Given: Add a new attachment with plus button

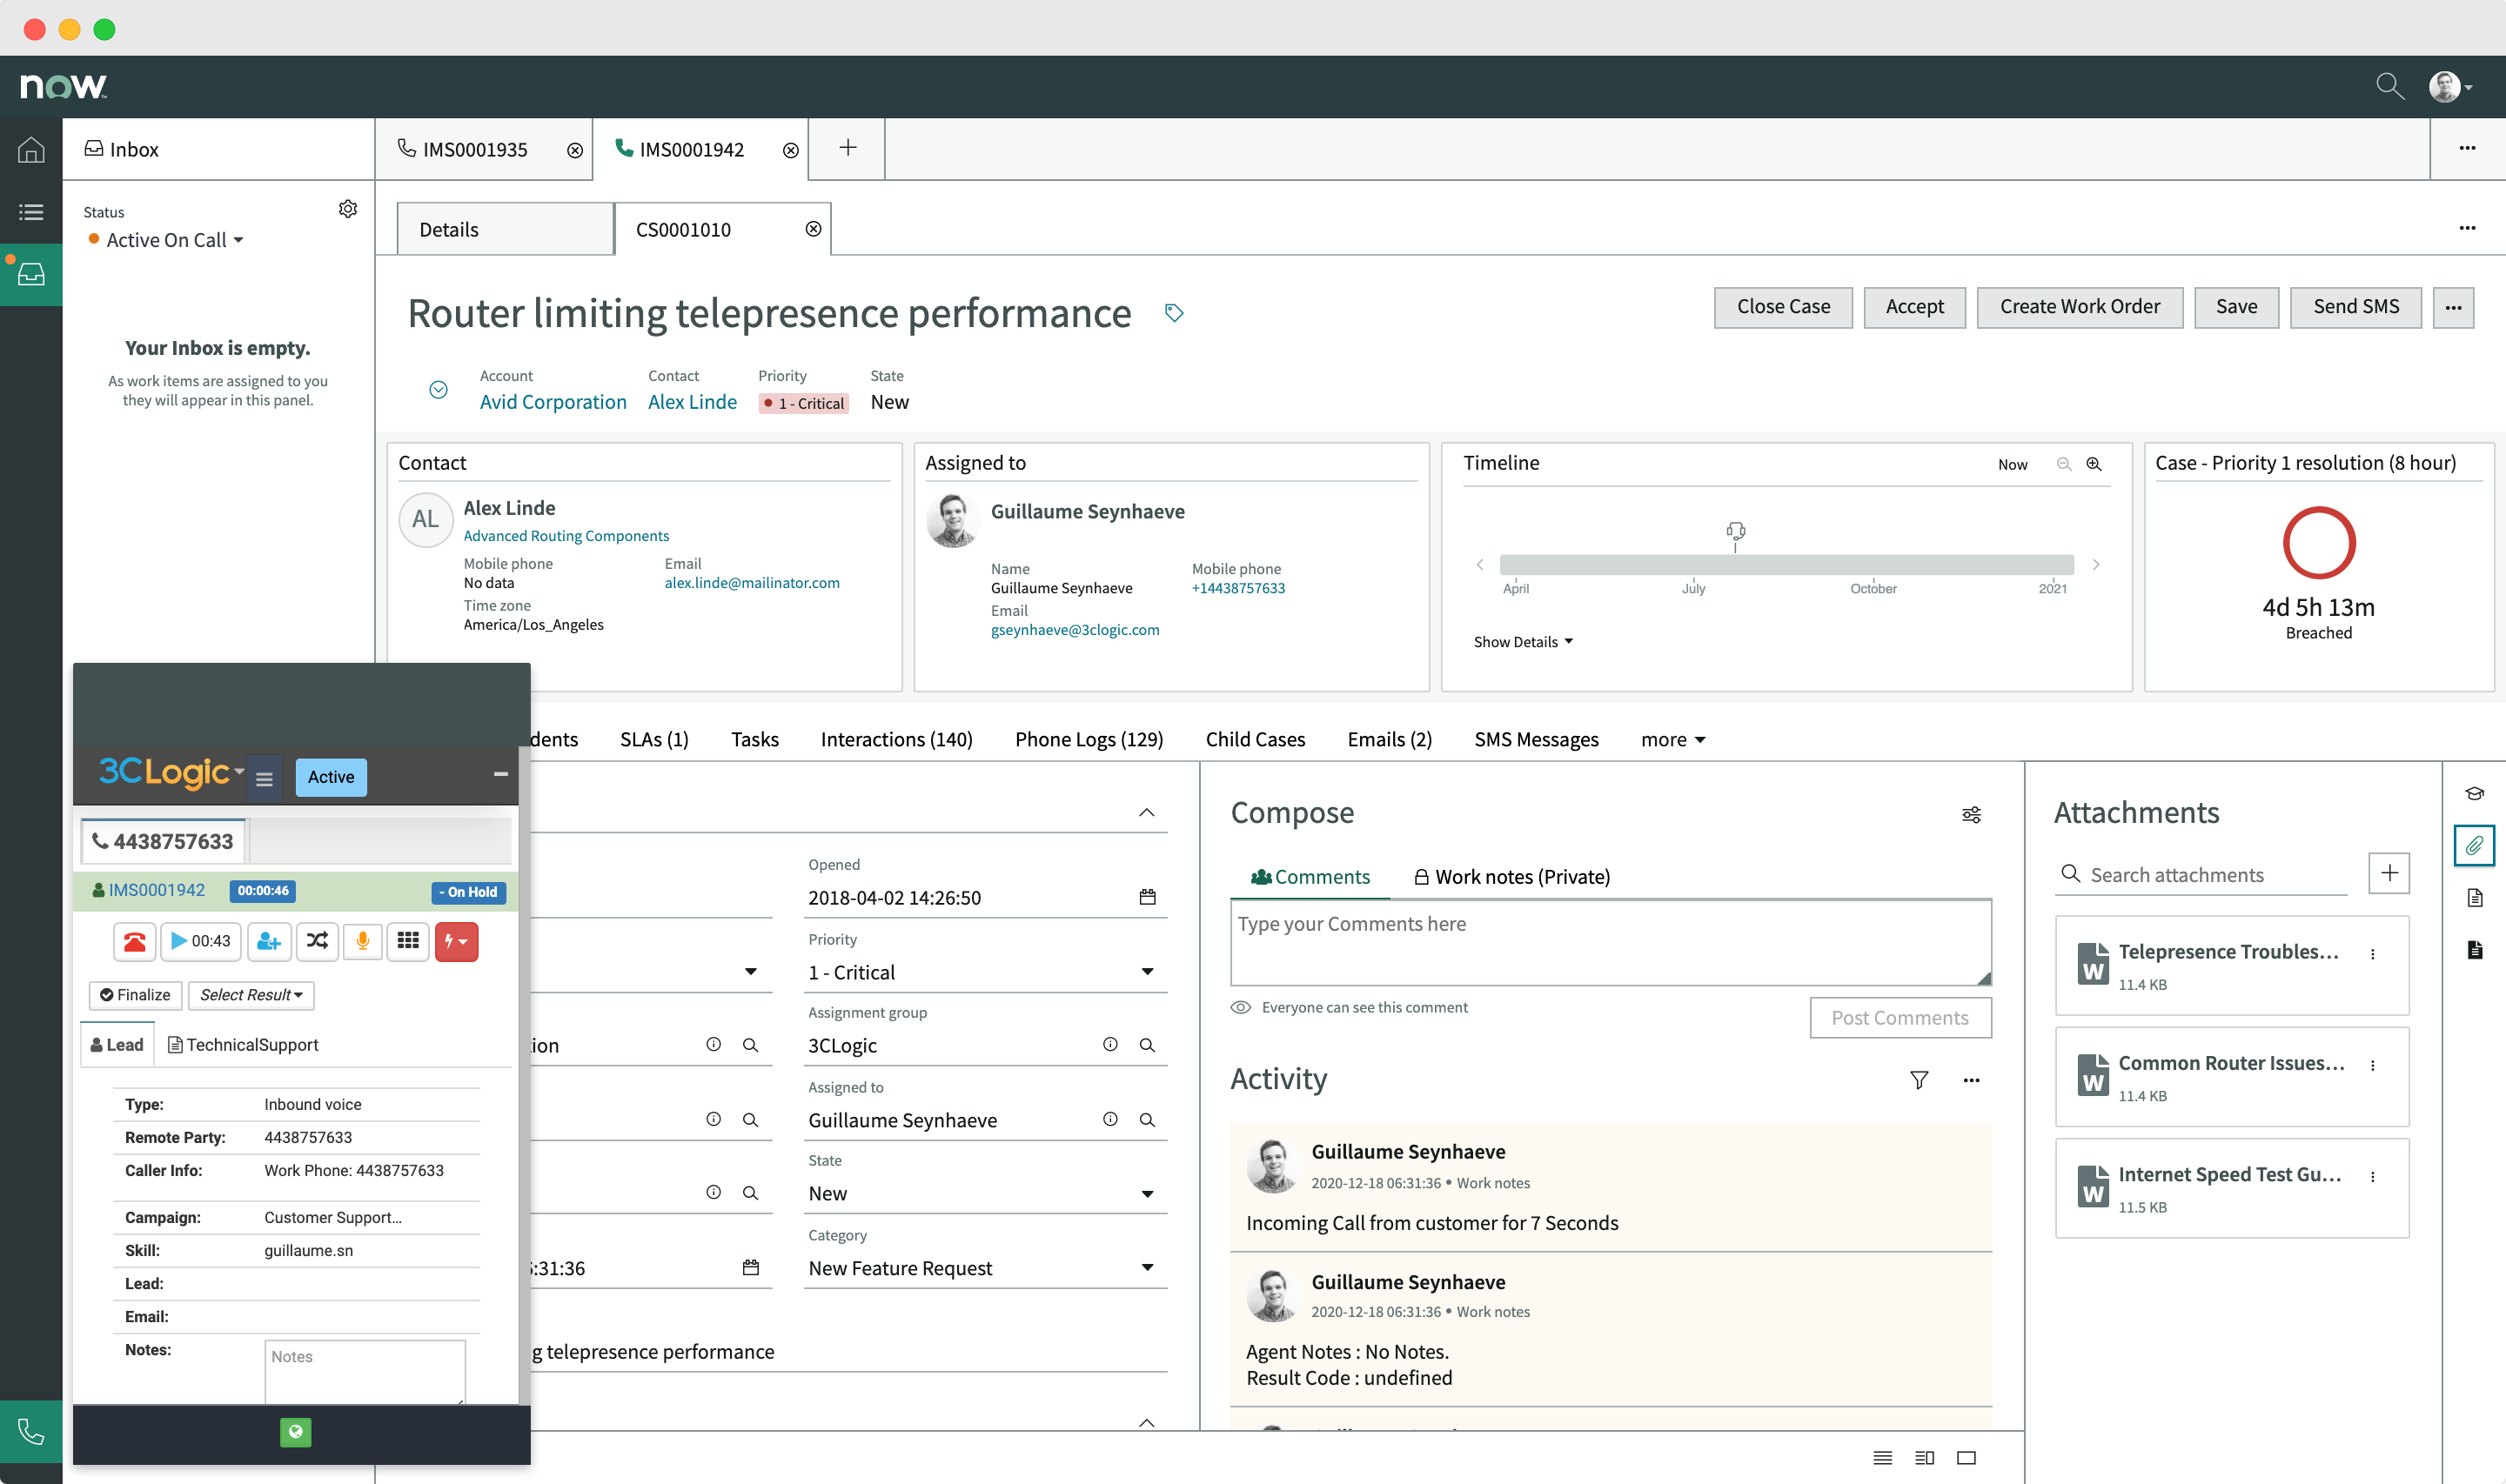Looking at the screenshot, I should click(x=2389, y=873).
